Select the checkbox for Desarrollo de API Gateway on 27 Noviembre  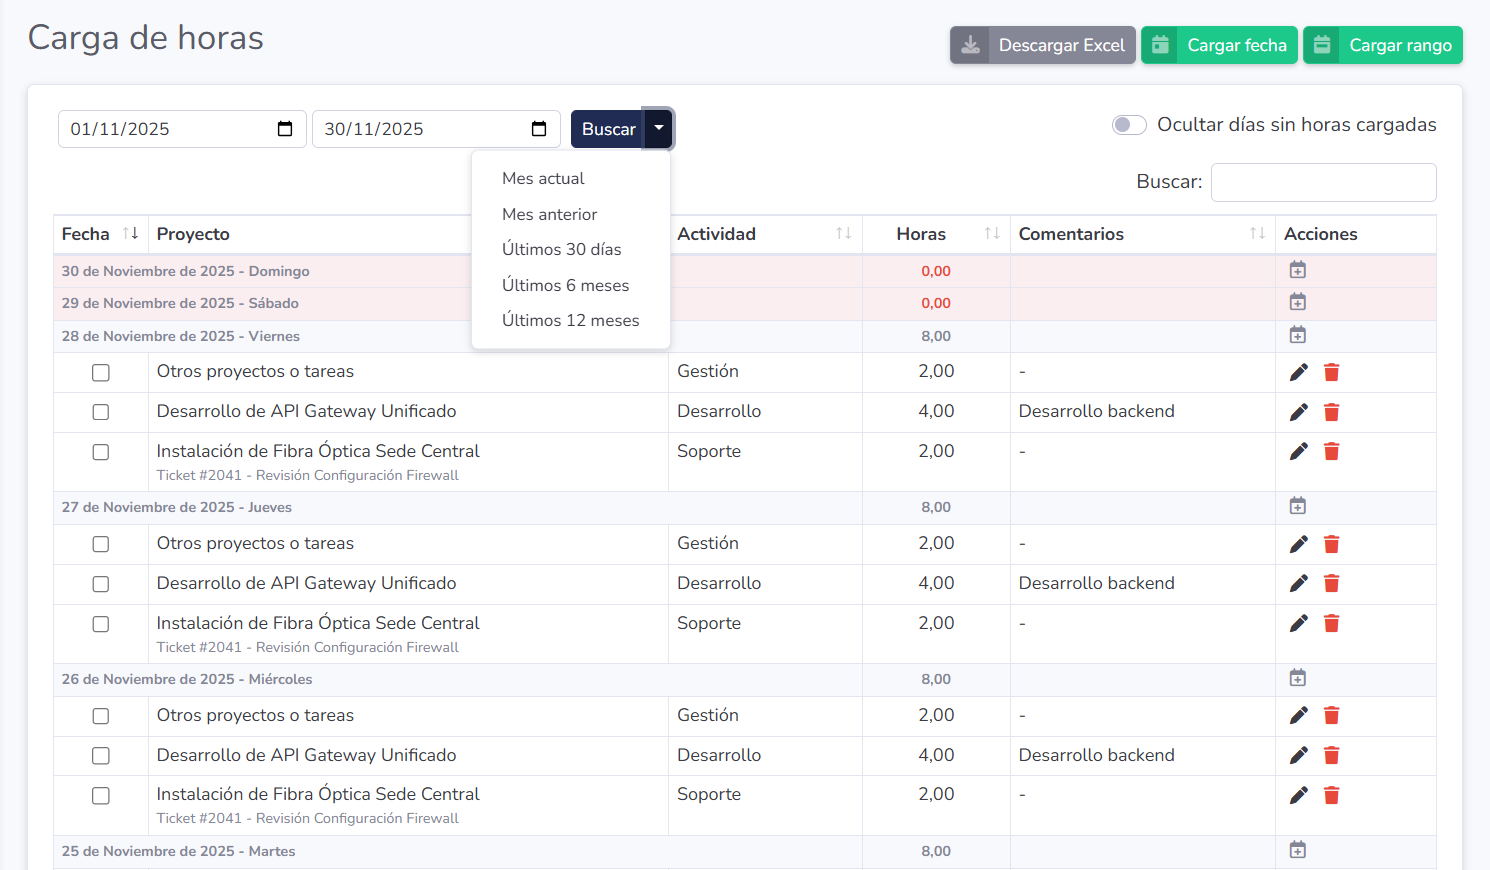click(x=100, y=583)
